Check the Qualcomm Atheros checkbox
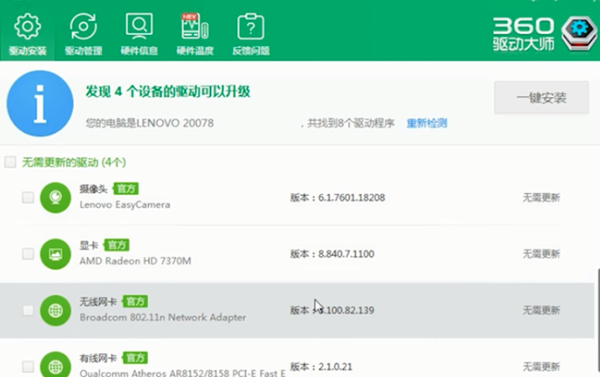The width and height of the screenshot is (600, 377). pyautogui.click(x=28, y=366)
